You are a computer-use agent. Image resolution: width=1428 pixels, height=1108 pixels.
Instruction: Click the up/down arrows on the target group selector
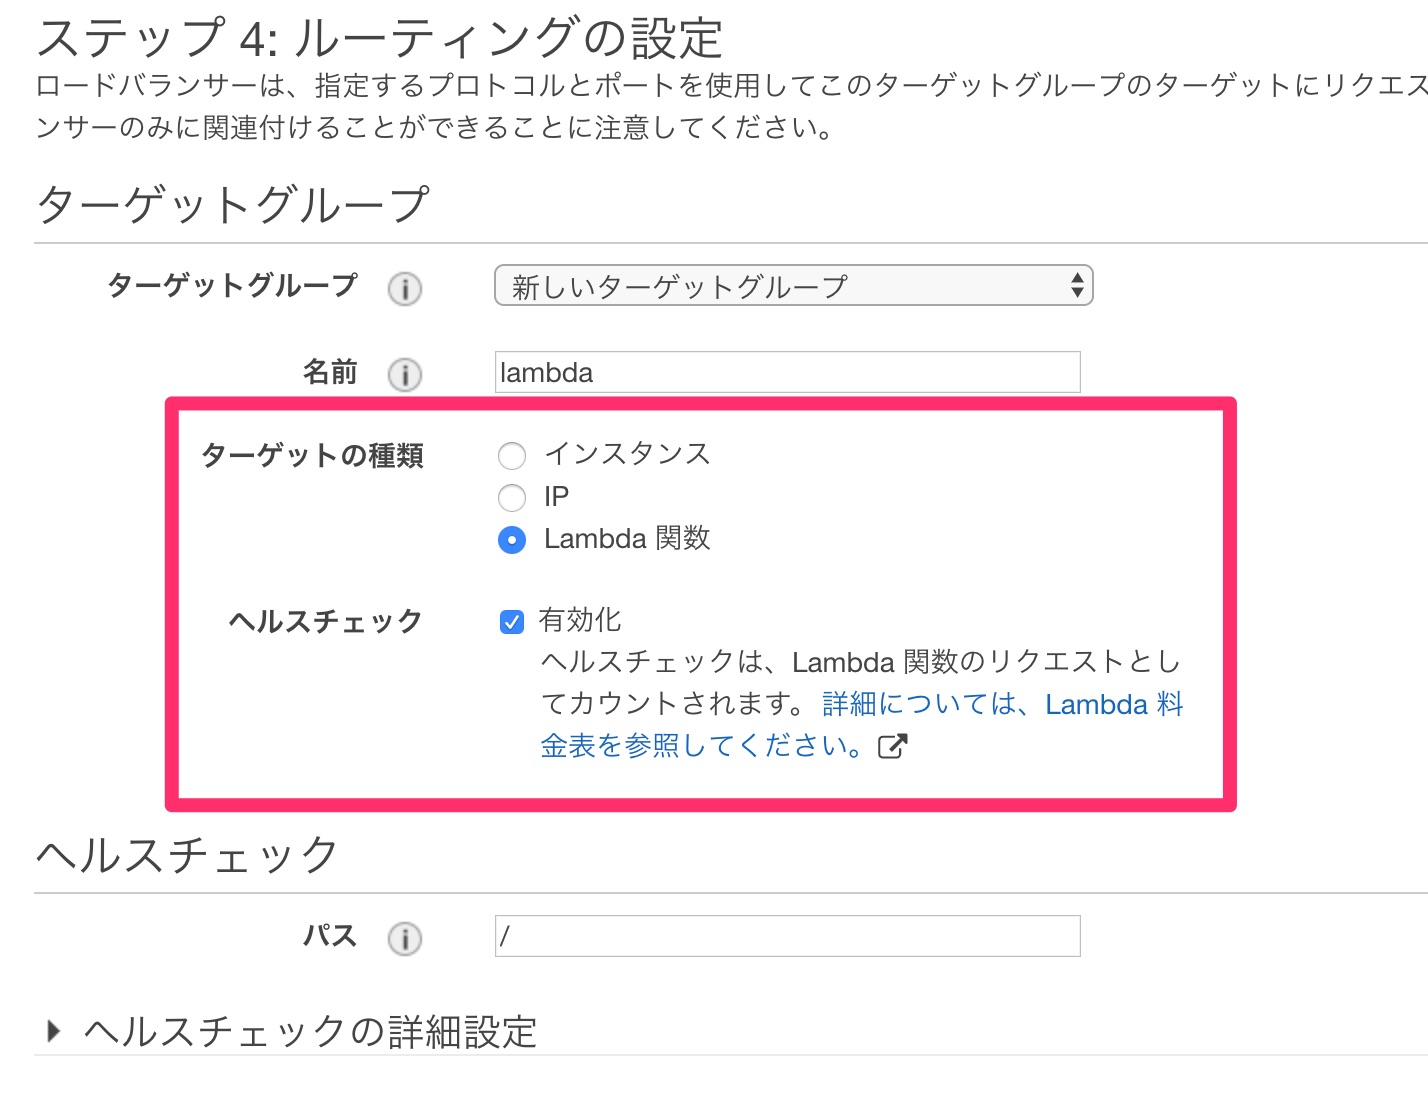click(x=1076, y=285)
